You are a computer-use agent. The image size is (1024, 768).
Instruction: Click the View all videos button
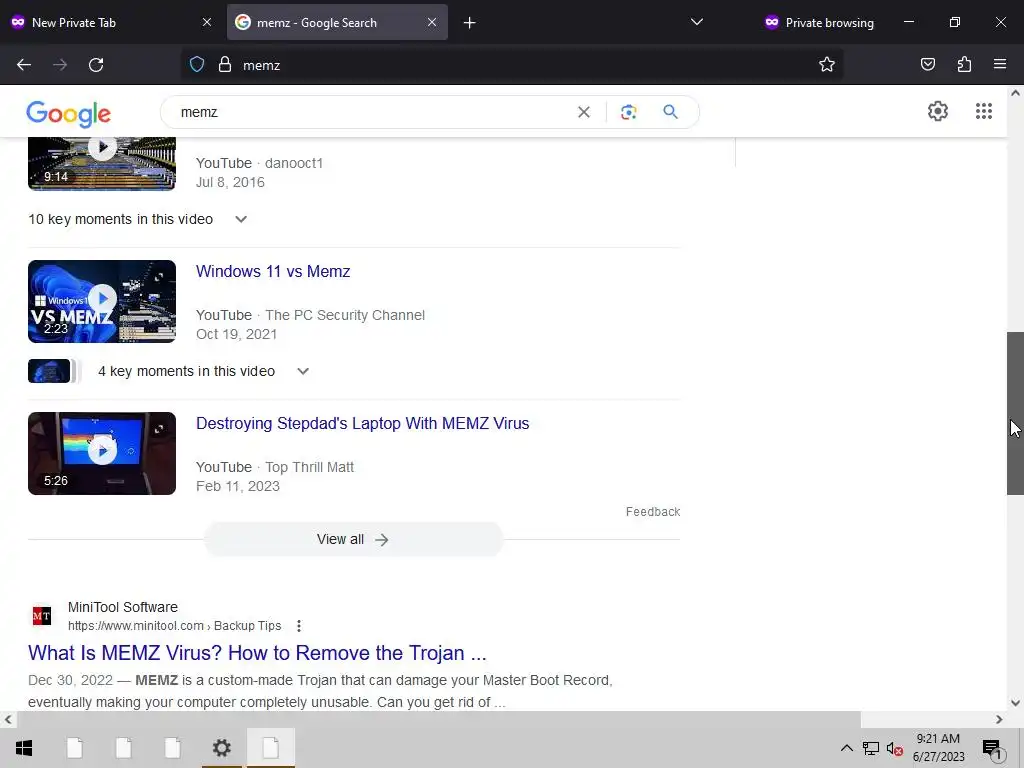tap(353, 539)
